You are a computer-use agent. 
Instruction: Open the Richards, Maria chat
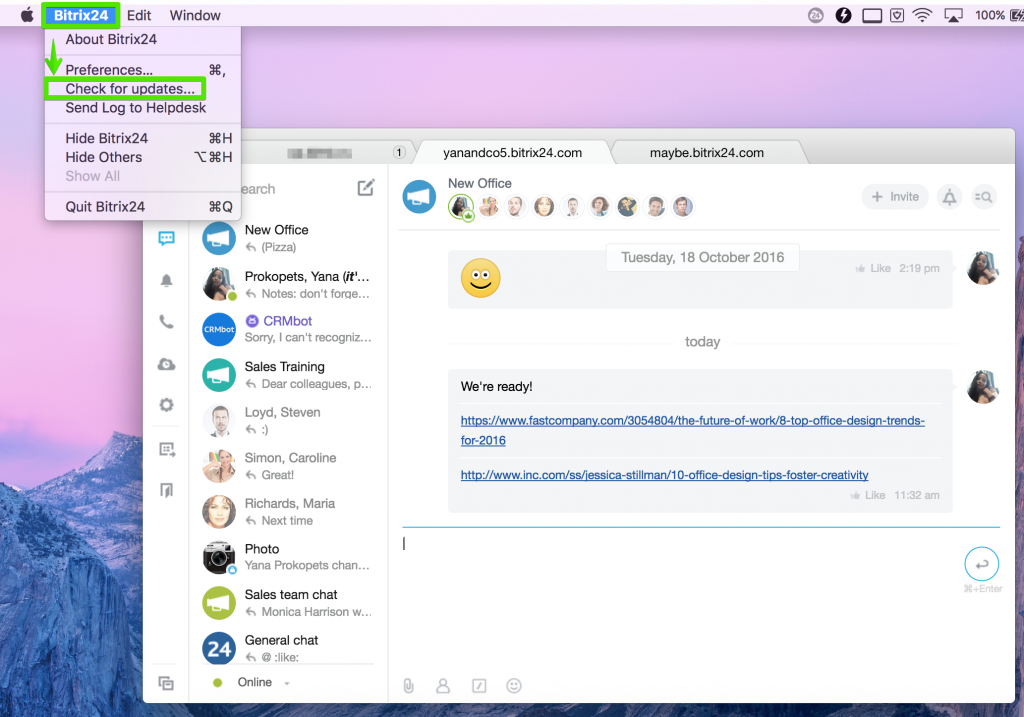click(288, 512)
